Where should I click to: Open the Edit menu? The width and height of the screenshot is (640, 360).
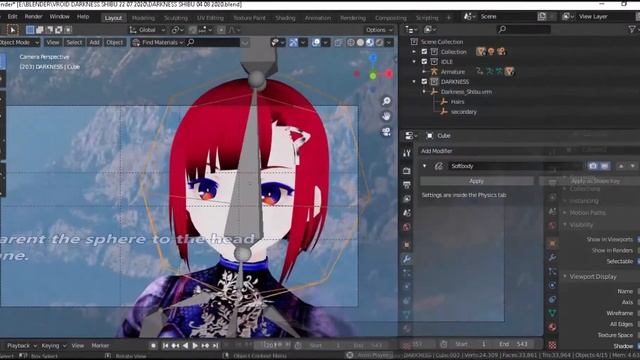(12, 17)
